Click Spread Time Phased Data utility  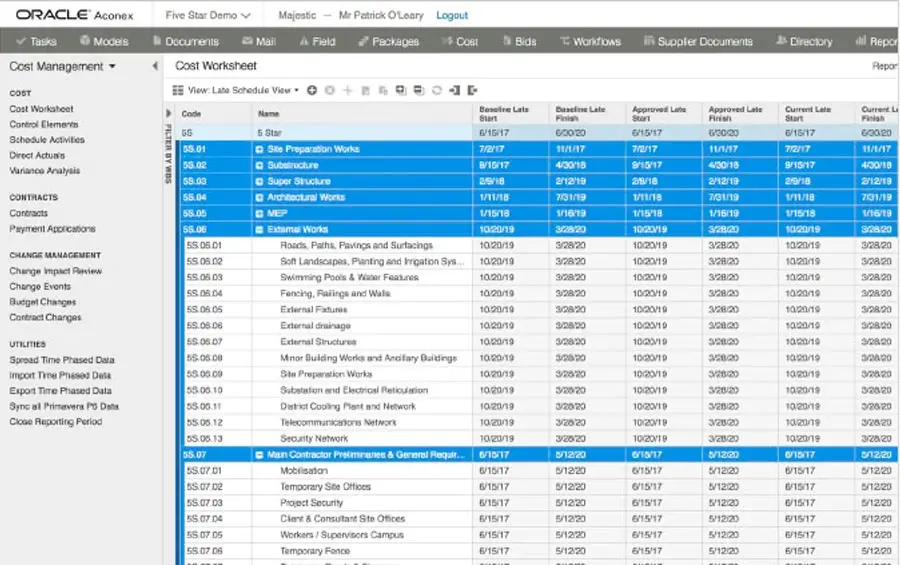[62, 360]
